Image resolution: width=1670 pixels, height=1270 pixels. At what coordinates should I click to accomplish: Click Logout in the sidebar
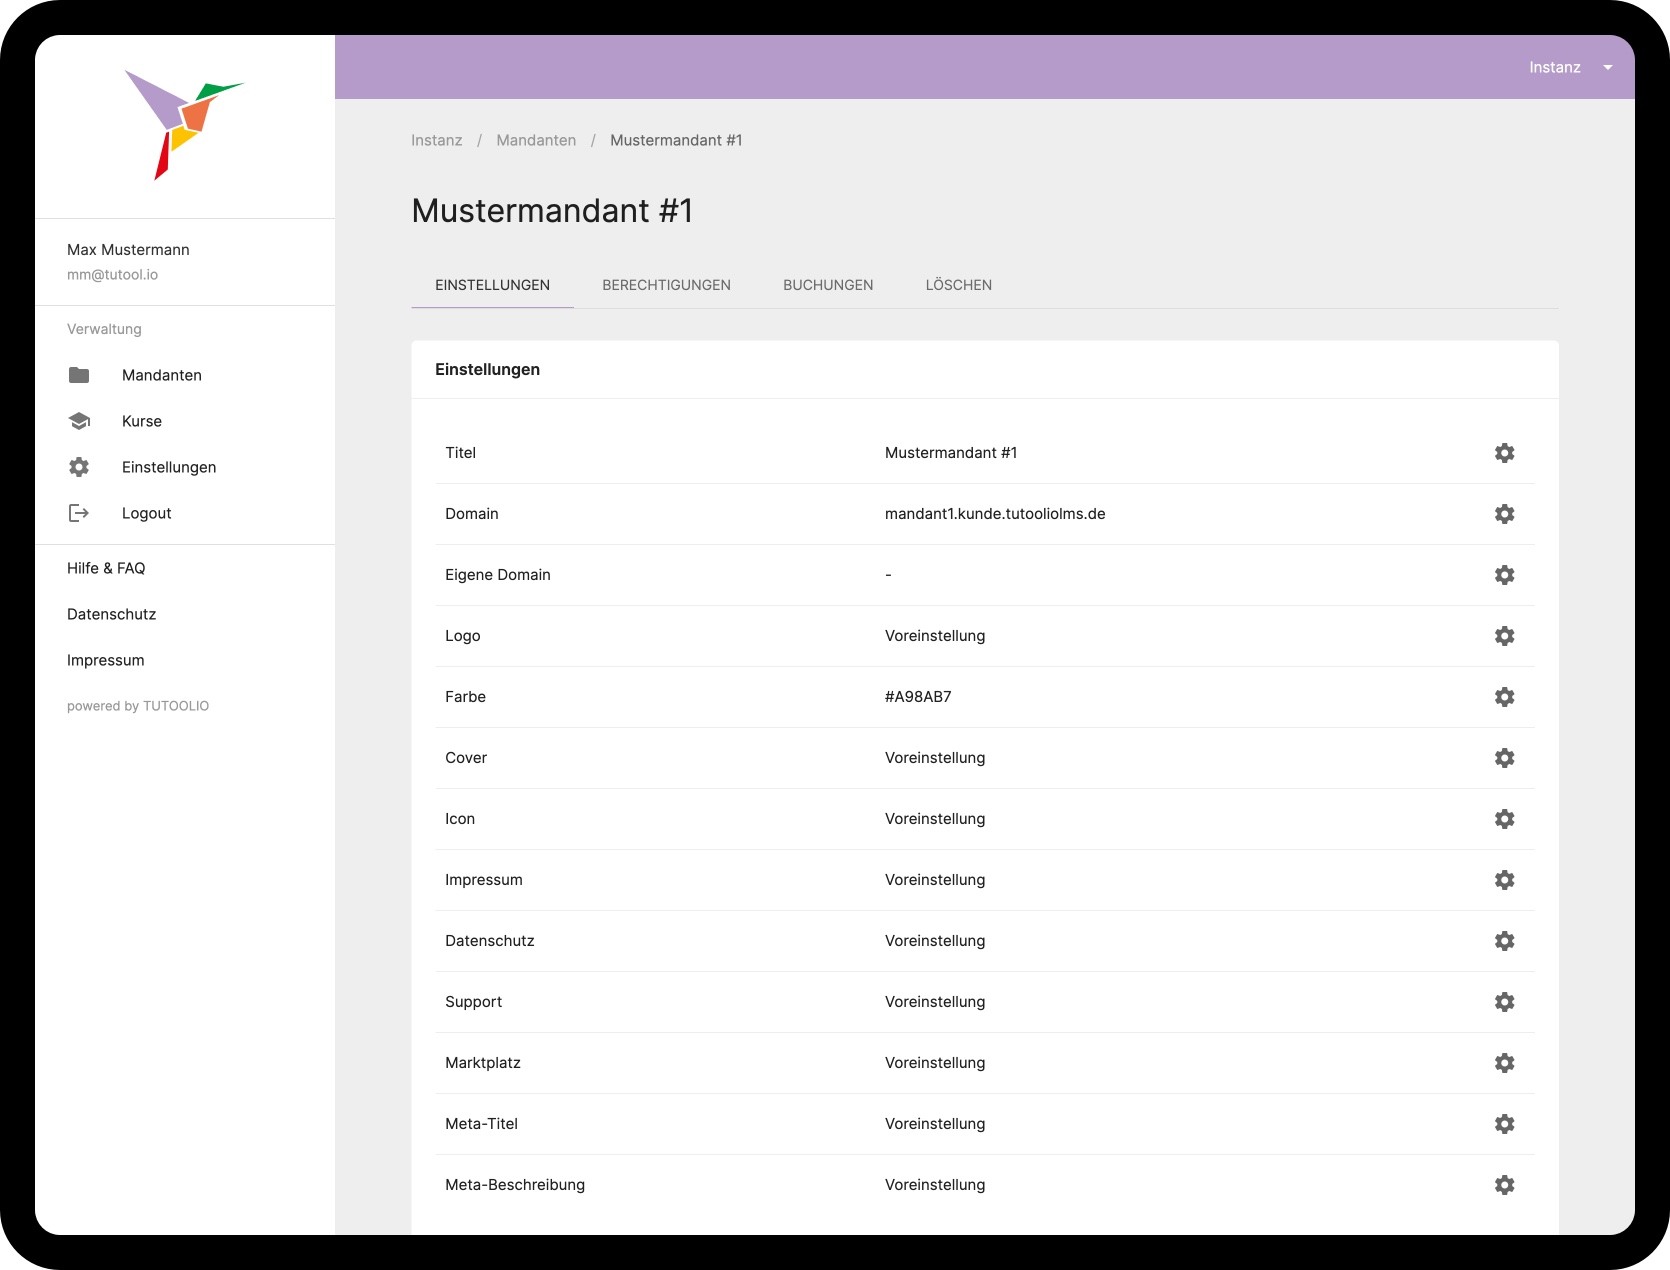coord(146,513)
